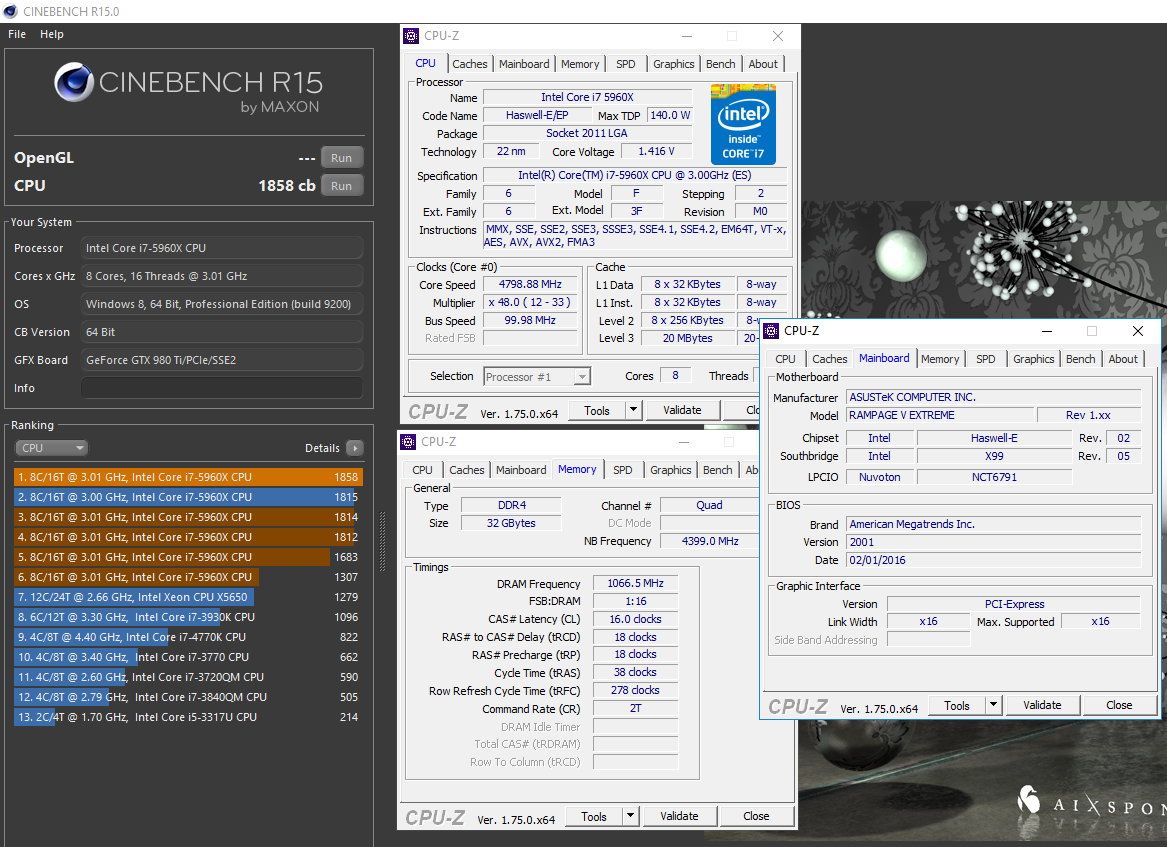Switch to Mainboard tab in top CPU-Z window
Screen dimensions: 1167x847
coord(524,64)
